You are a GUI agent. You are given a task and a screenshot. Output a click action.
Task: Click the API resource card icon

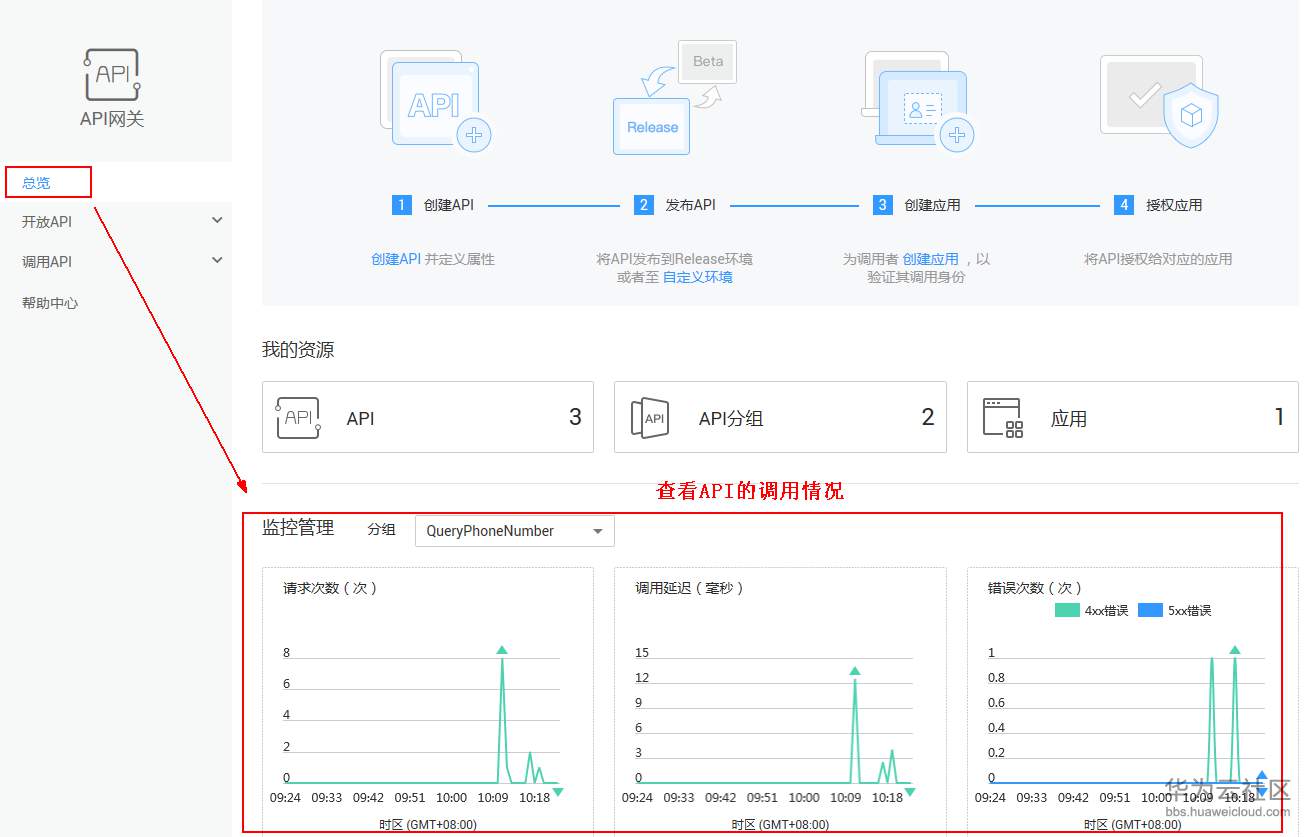298,417
